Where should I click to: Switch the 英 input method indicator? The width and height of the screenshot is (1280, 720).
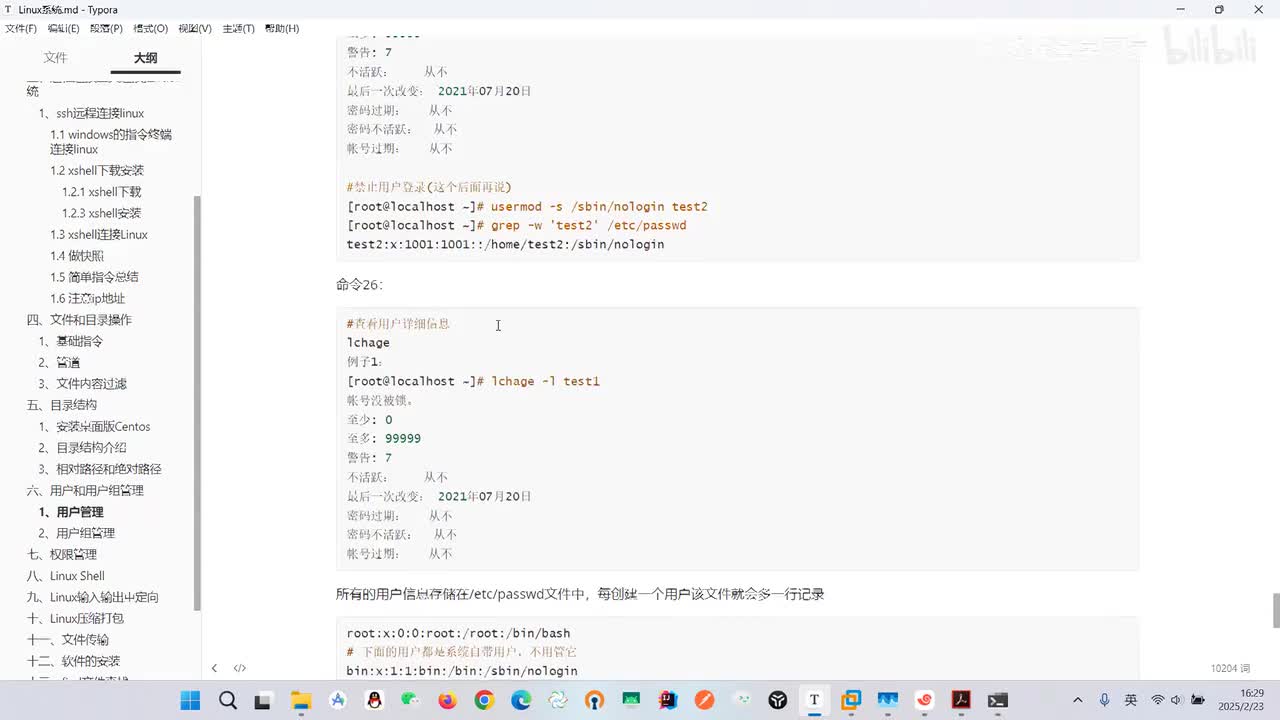pos(1130,700)
